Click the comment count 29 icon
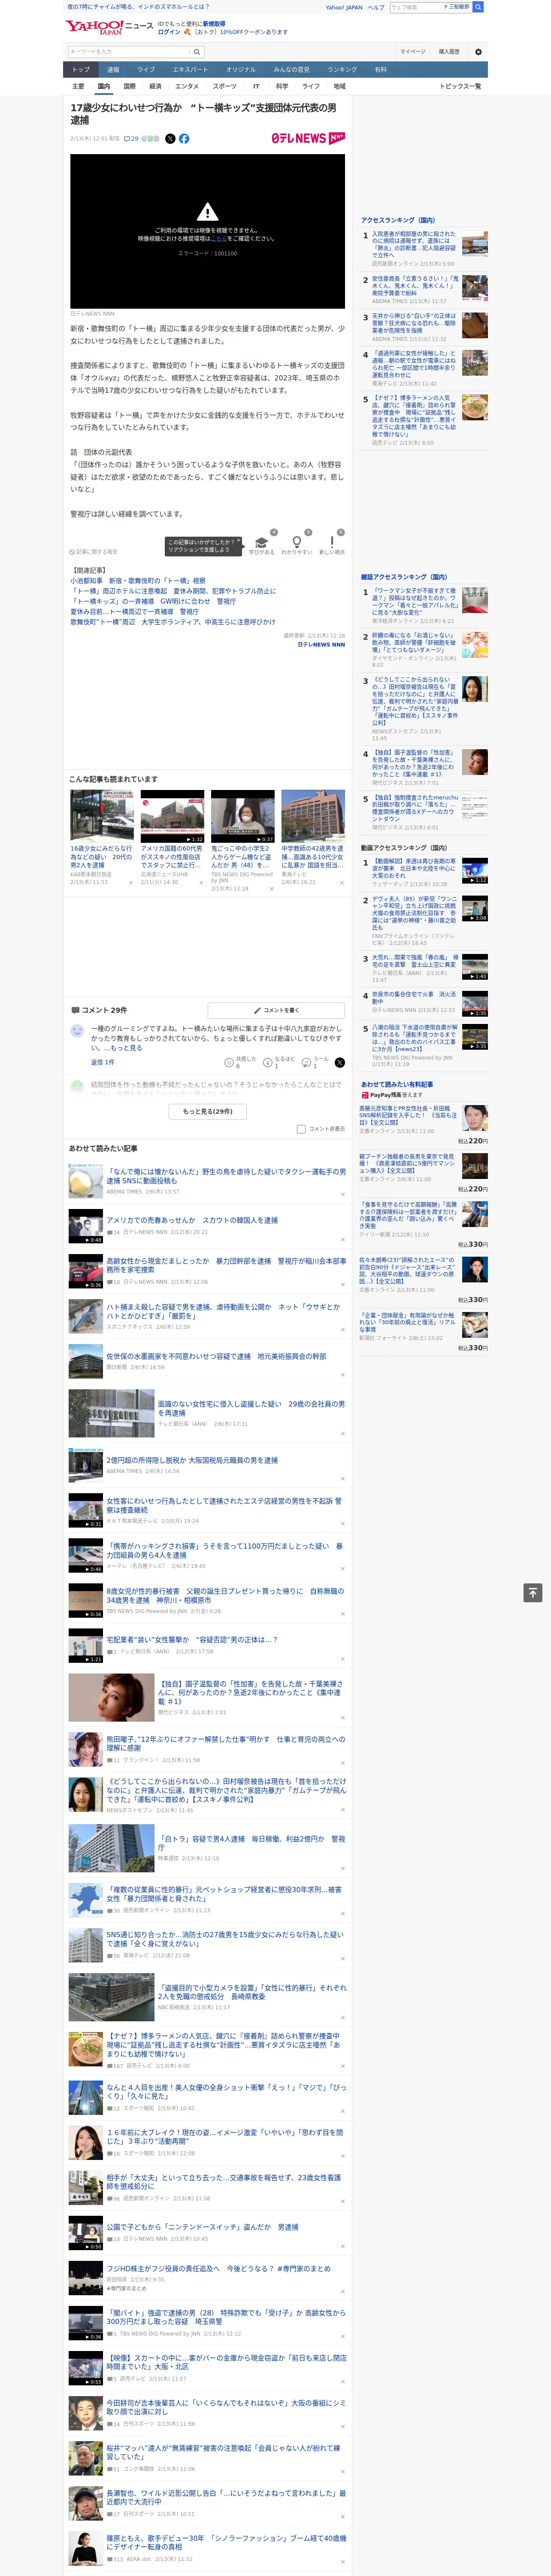 (131, 139)
